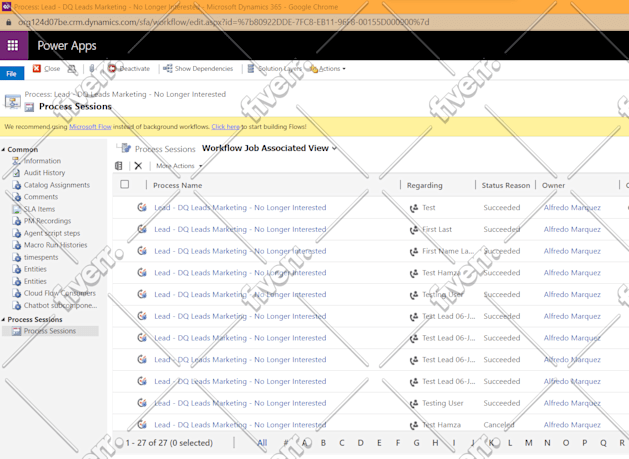The width and height of the screenshot is (629, 459).
Task: Open the Actions dropdown menu
Action: [328, 69]
